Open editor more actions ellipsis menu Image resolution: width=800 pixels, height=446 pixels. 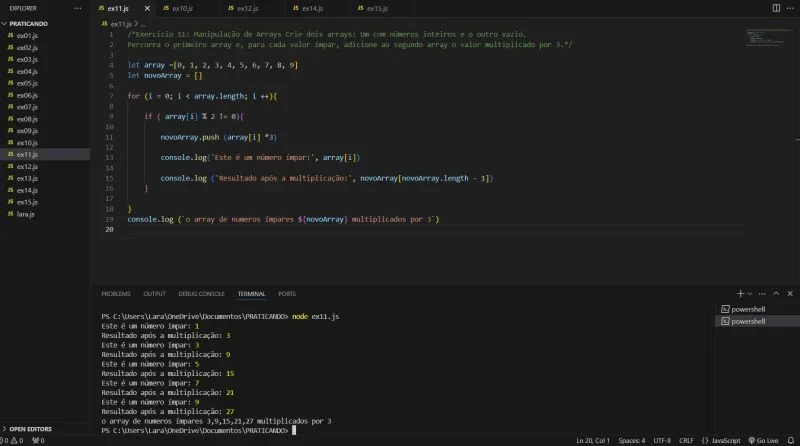(x=790, y=8)
